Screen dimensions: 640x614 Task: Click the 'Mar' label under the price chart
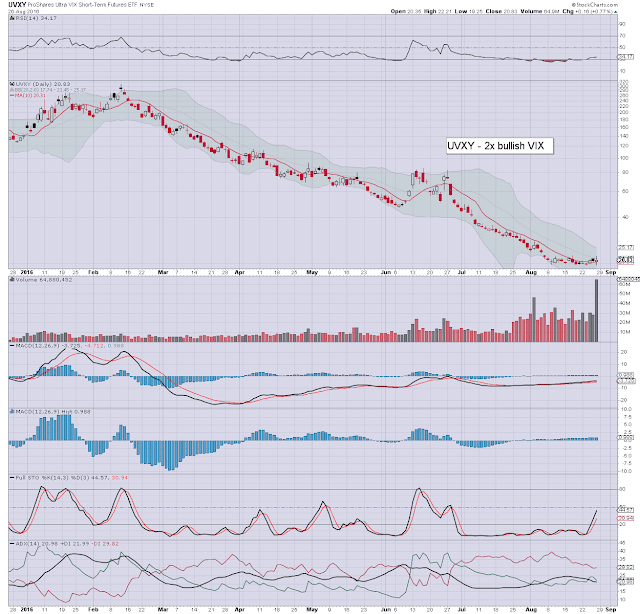click(x=163, y=272)
